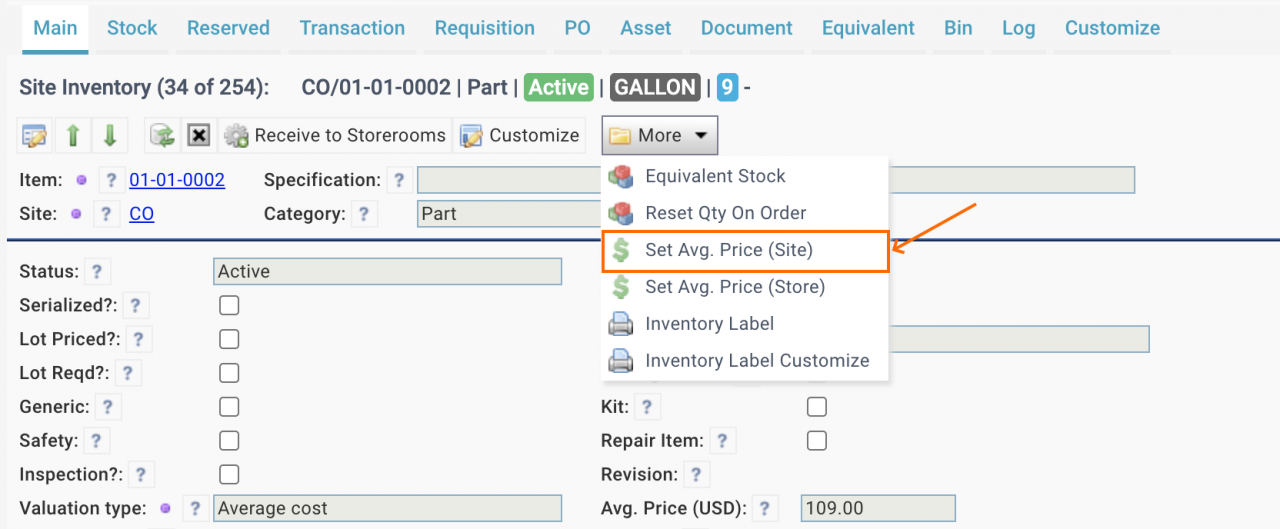Open item link 01-01-0002
This screenshot has height=529, width=1280.
[x=177, y=181]
